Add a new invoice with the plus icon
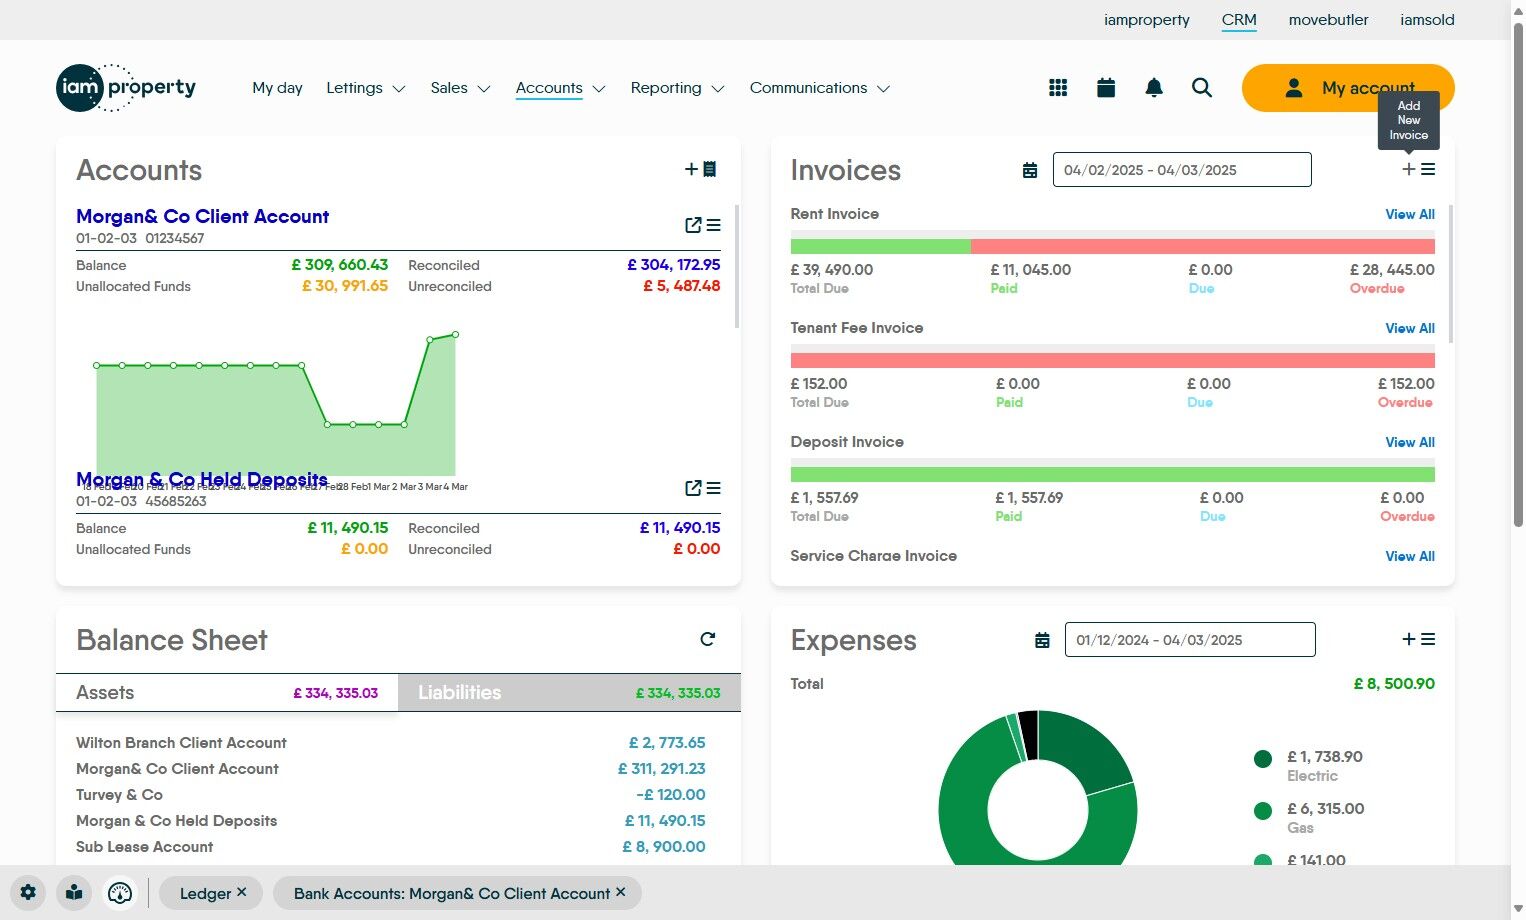 (1409, 170)
